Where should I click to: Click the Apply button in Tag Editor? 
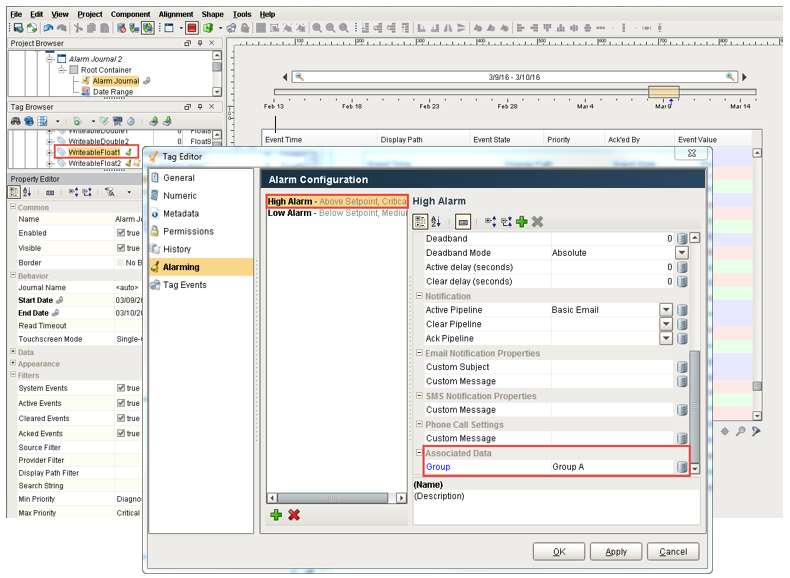pyautogui.click(x=616, y=552)
